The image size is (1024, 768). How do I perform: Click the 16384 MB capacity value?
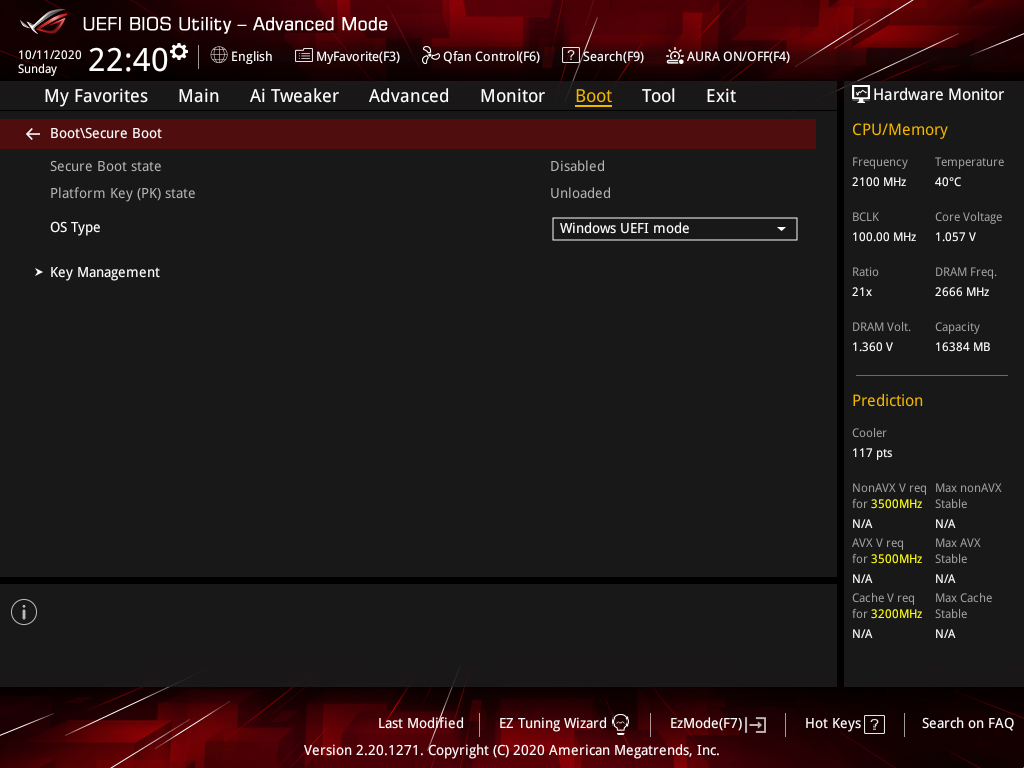(962, 347)
